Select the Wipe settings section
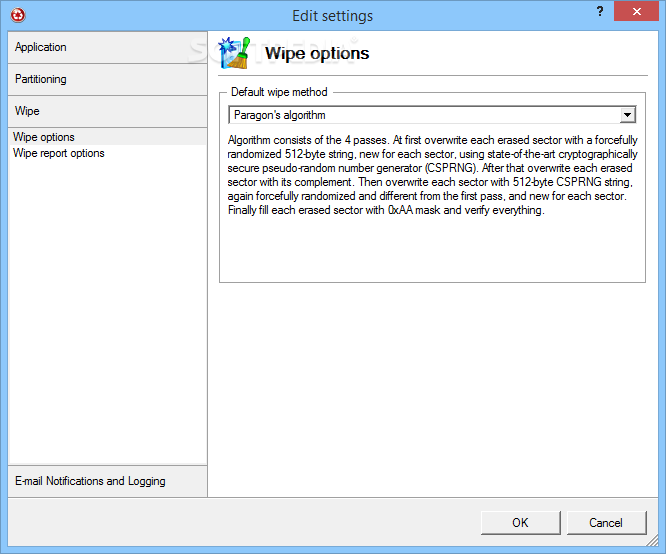This screenshot has height=554, width=666. point(107,111)
